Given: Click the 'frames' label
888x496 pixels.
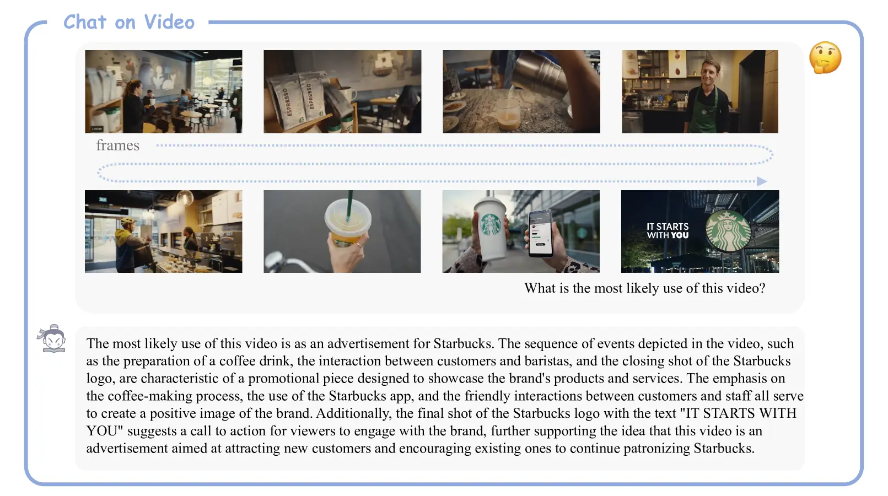Looking at the screenshot, I should (x=118, y=146).
